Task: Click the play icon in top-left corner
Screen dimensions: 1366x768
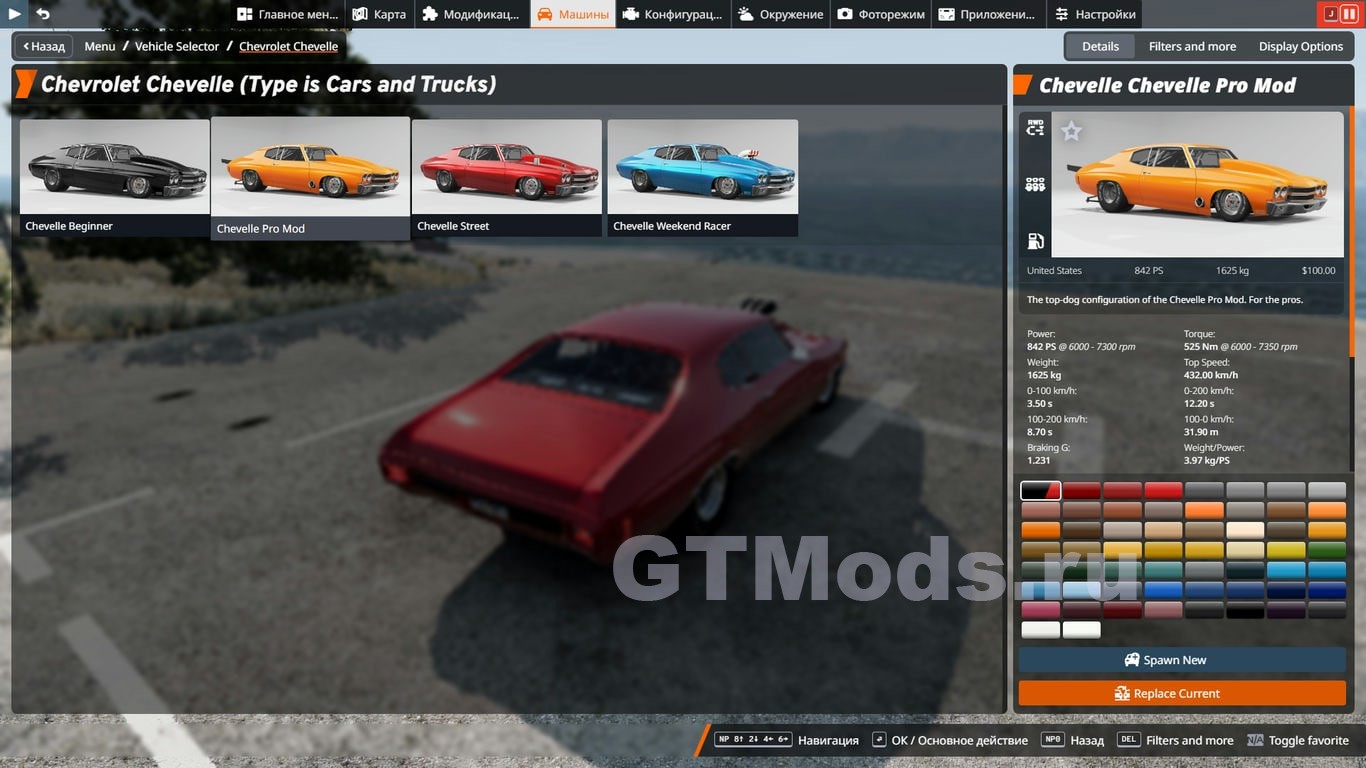Action: click(x=14, y=14)
